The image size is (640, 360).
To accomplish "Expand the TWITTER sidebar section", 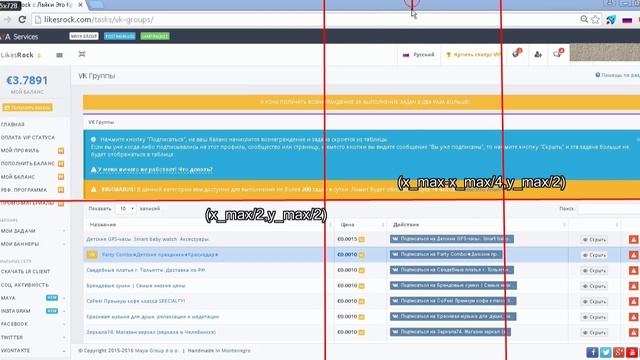I will point(33,338).
